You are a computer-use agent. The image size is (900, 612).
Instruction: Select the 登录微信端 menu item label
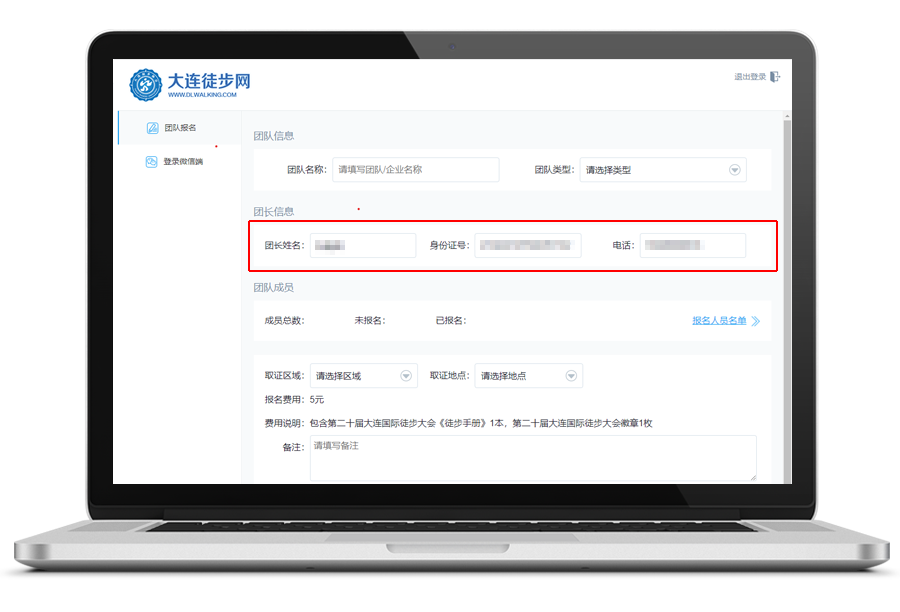[x=183, y=161]
